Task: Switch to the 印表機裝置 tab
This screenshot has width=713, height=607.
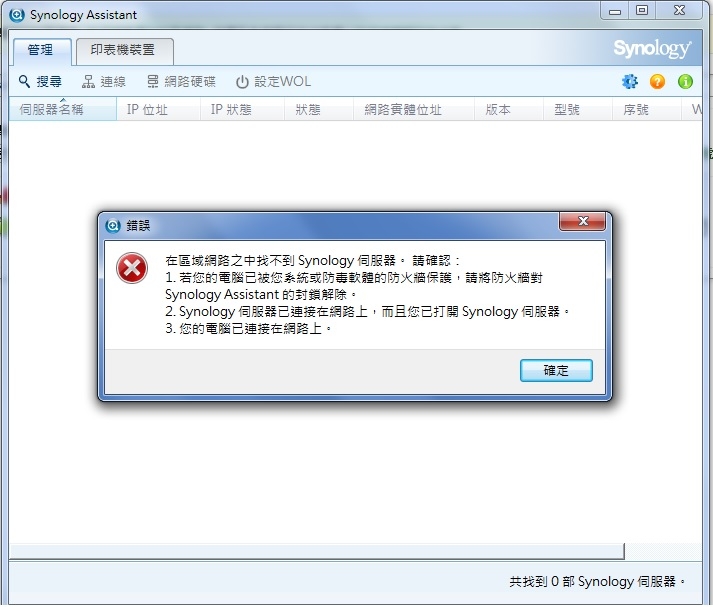Action: [x=125, y=51]
